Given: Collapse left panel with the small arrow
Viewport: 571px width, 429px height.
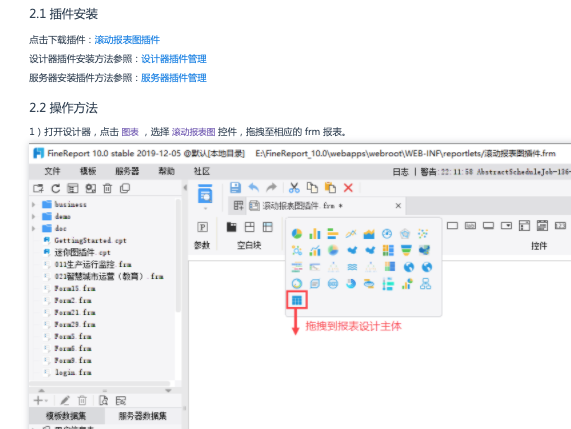Looking at the screenshot, I should [x=185, y=188].
